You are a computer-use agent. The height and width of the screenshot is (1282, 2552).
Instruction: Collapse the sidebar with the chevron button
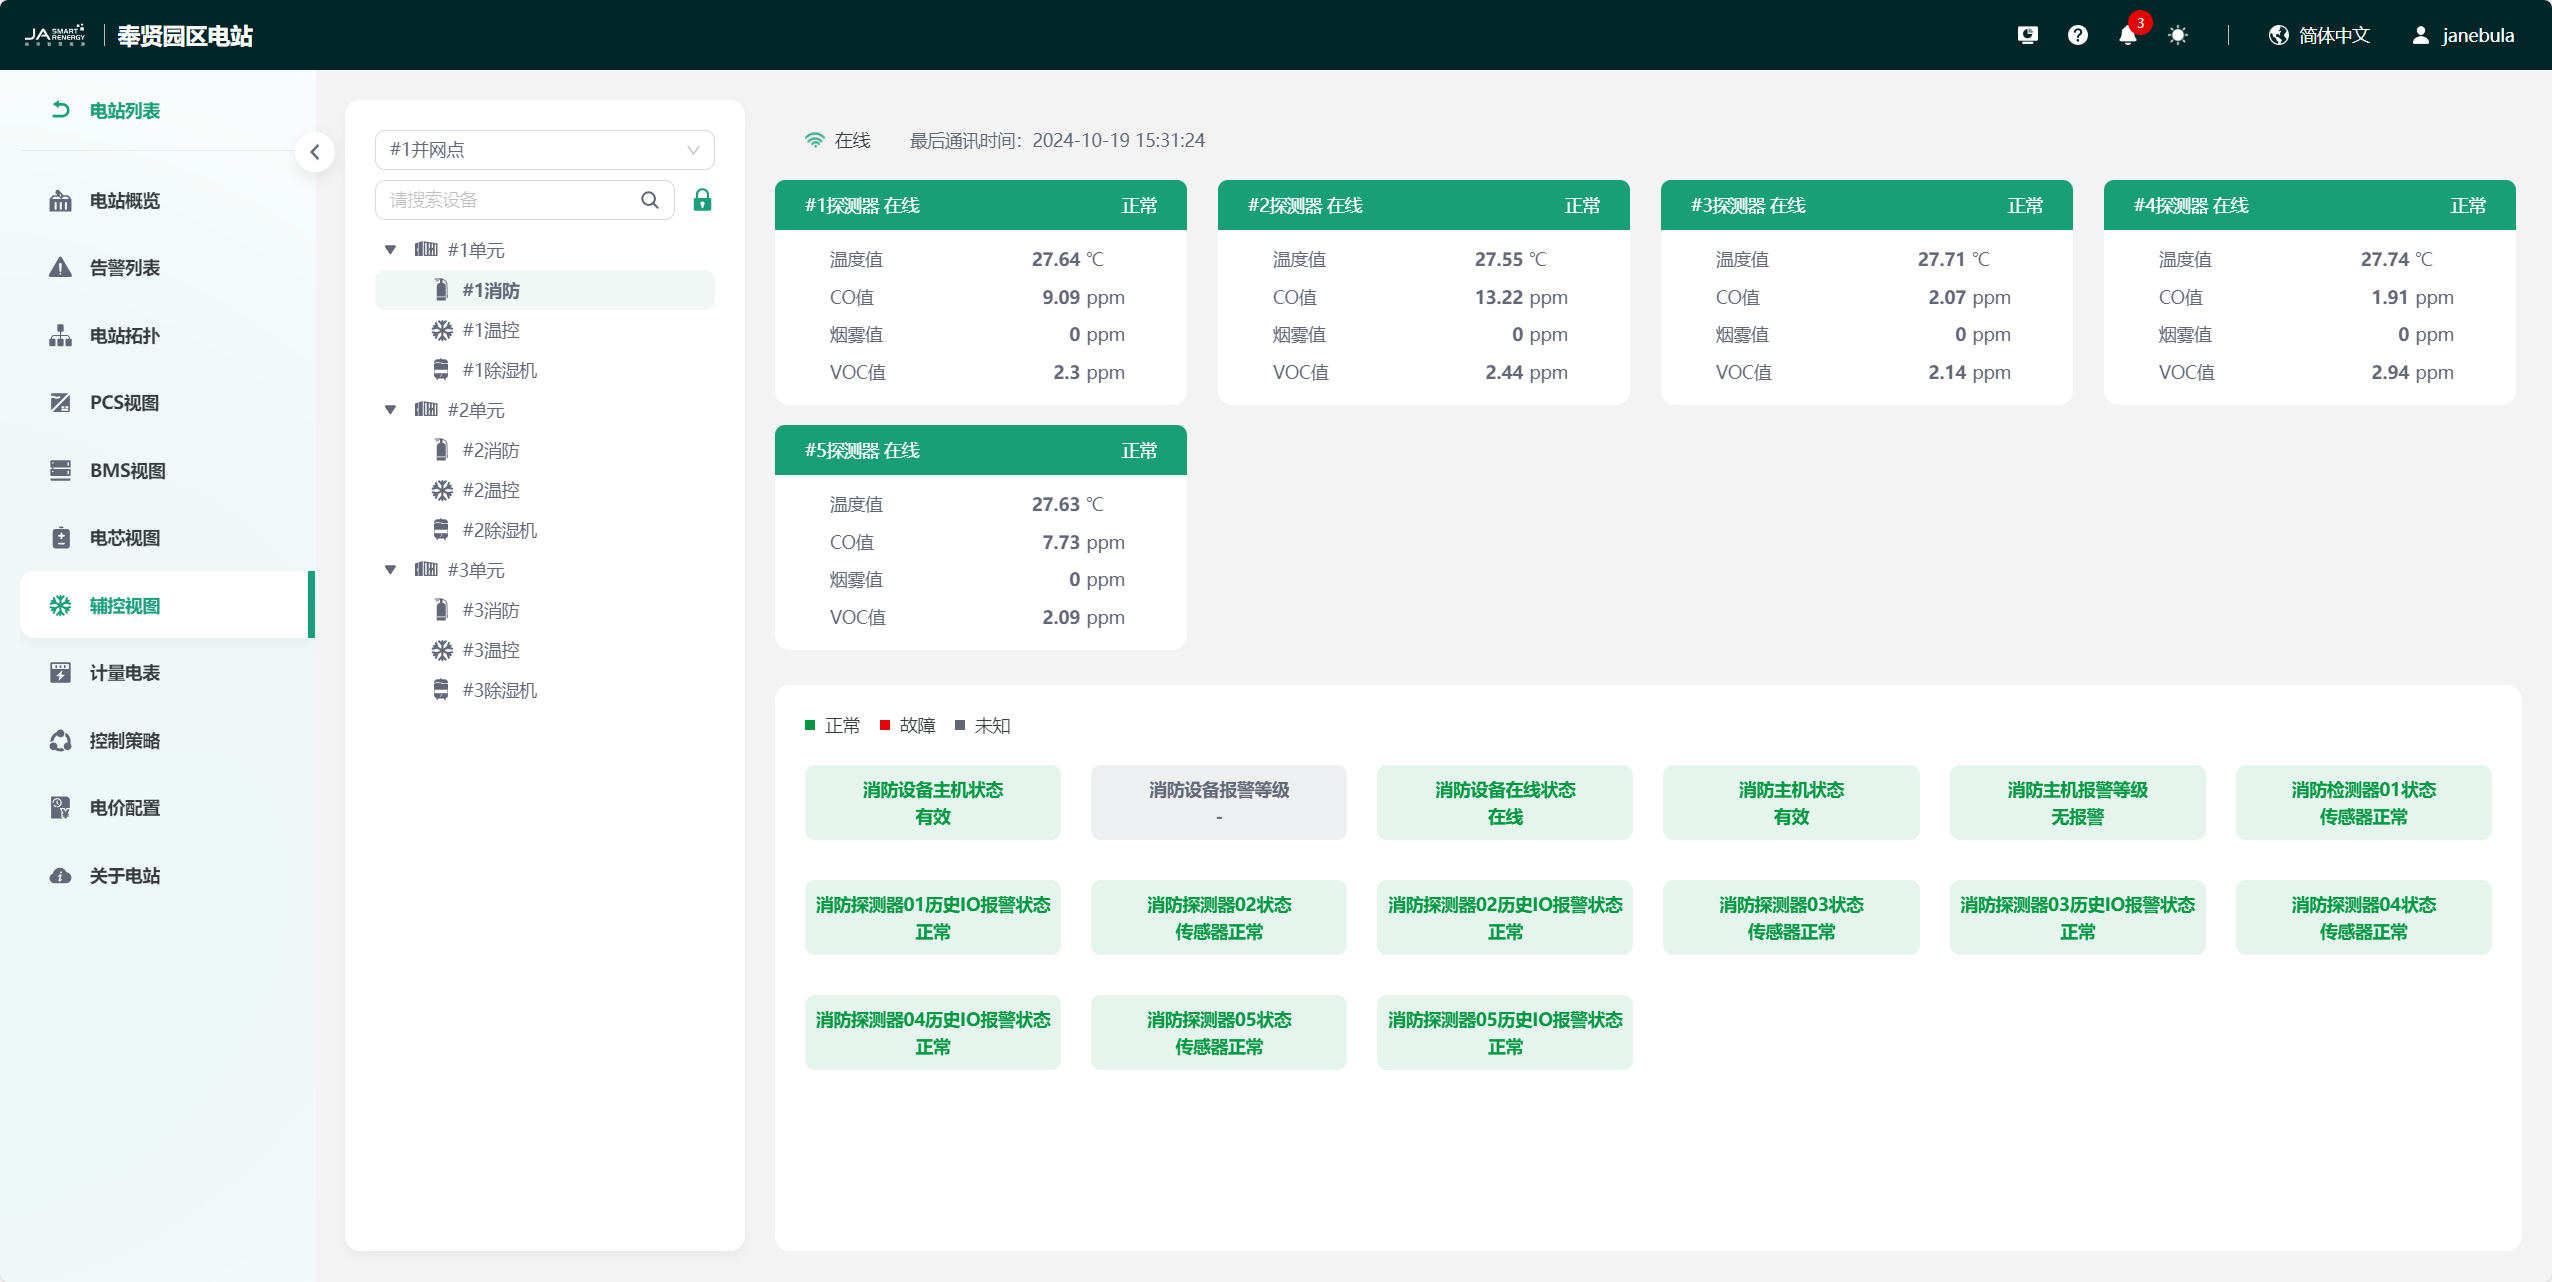315,152
